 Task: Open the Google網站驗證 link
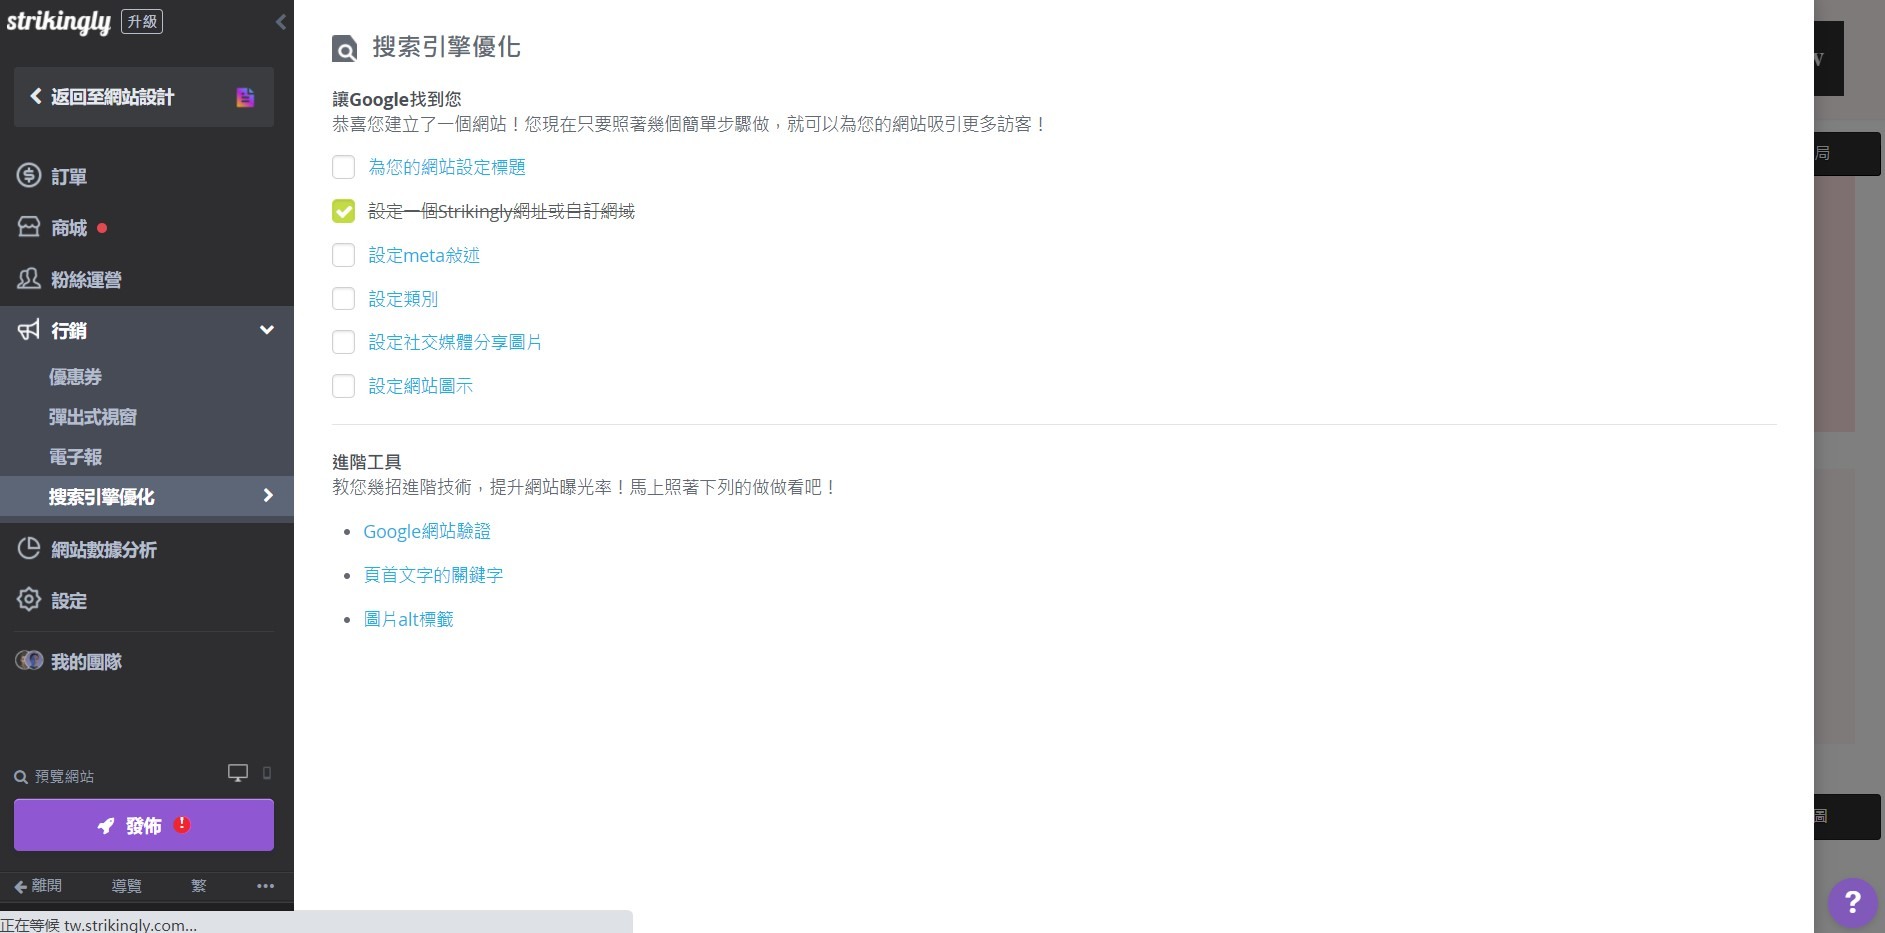[427, 531]
